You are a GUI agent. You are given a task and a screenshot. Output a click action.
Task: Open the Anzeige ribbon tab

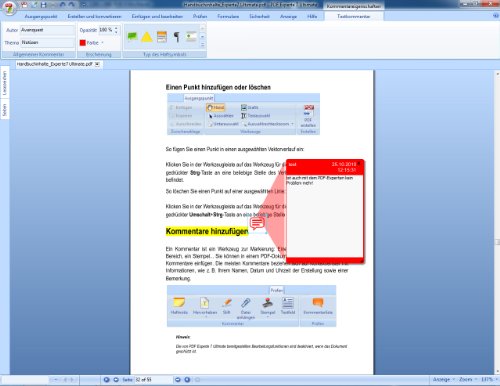288,16
